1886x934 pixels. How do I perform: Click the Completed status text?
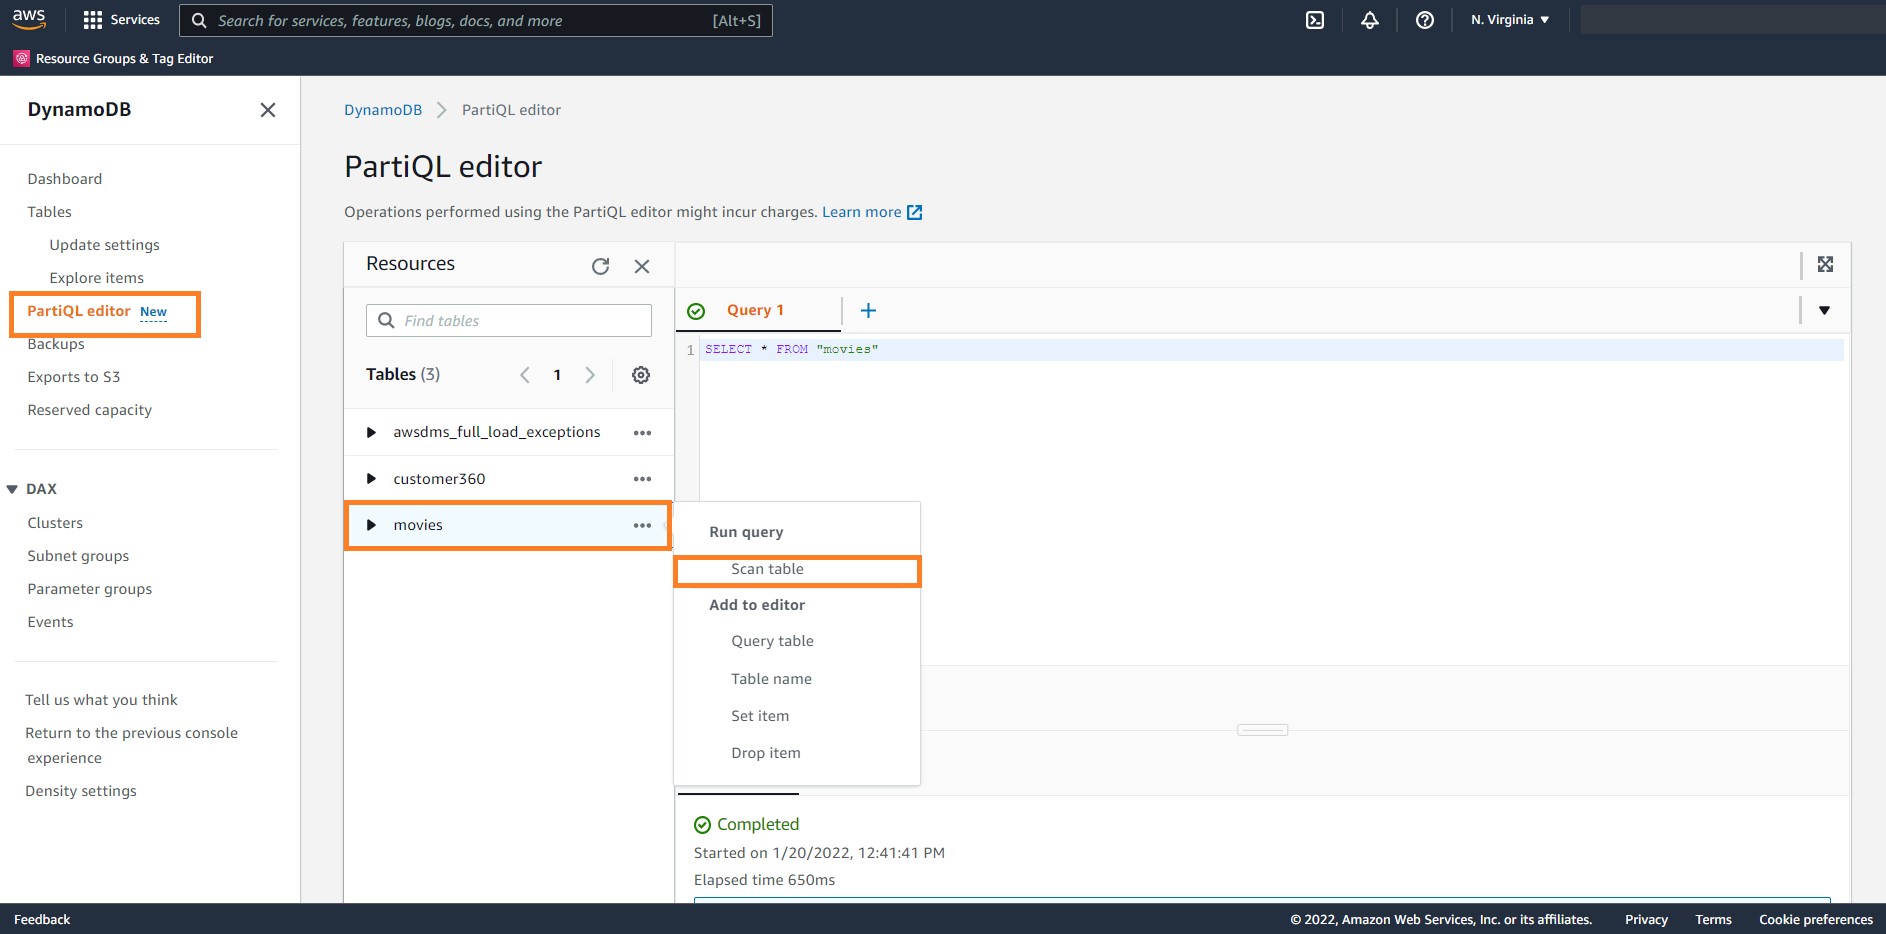758,825
